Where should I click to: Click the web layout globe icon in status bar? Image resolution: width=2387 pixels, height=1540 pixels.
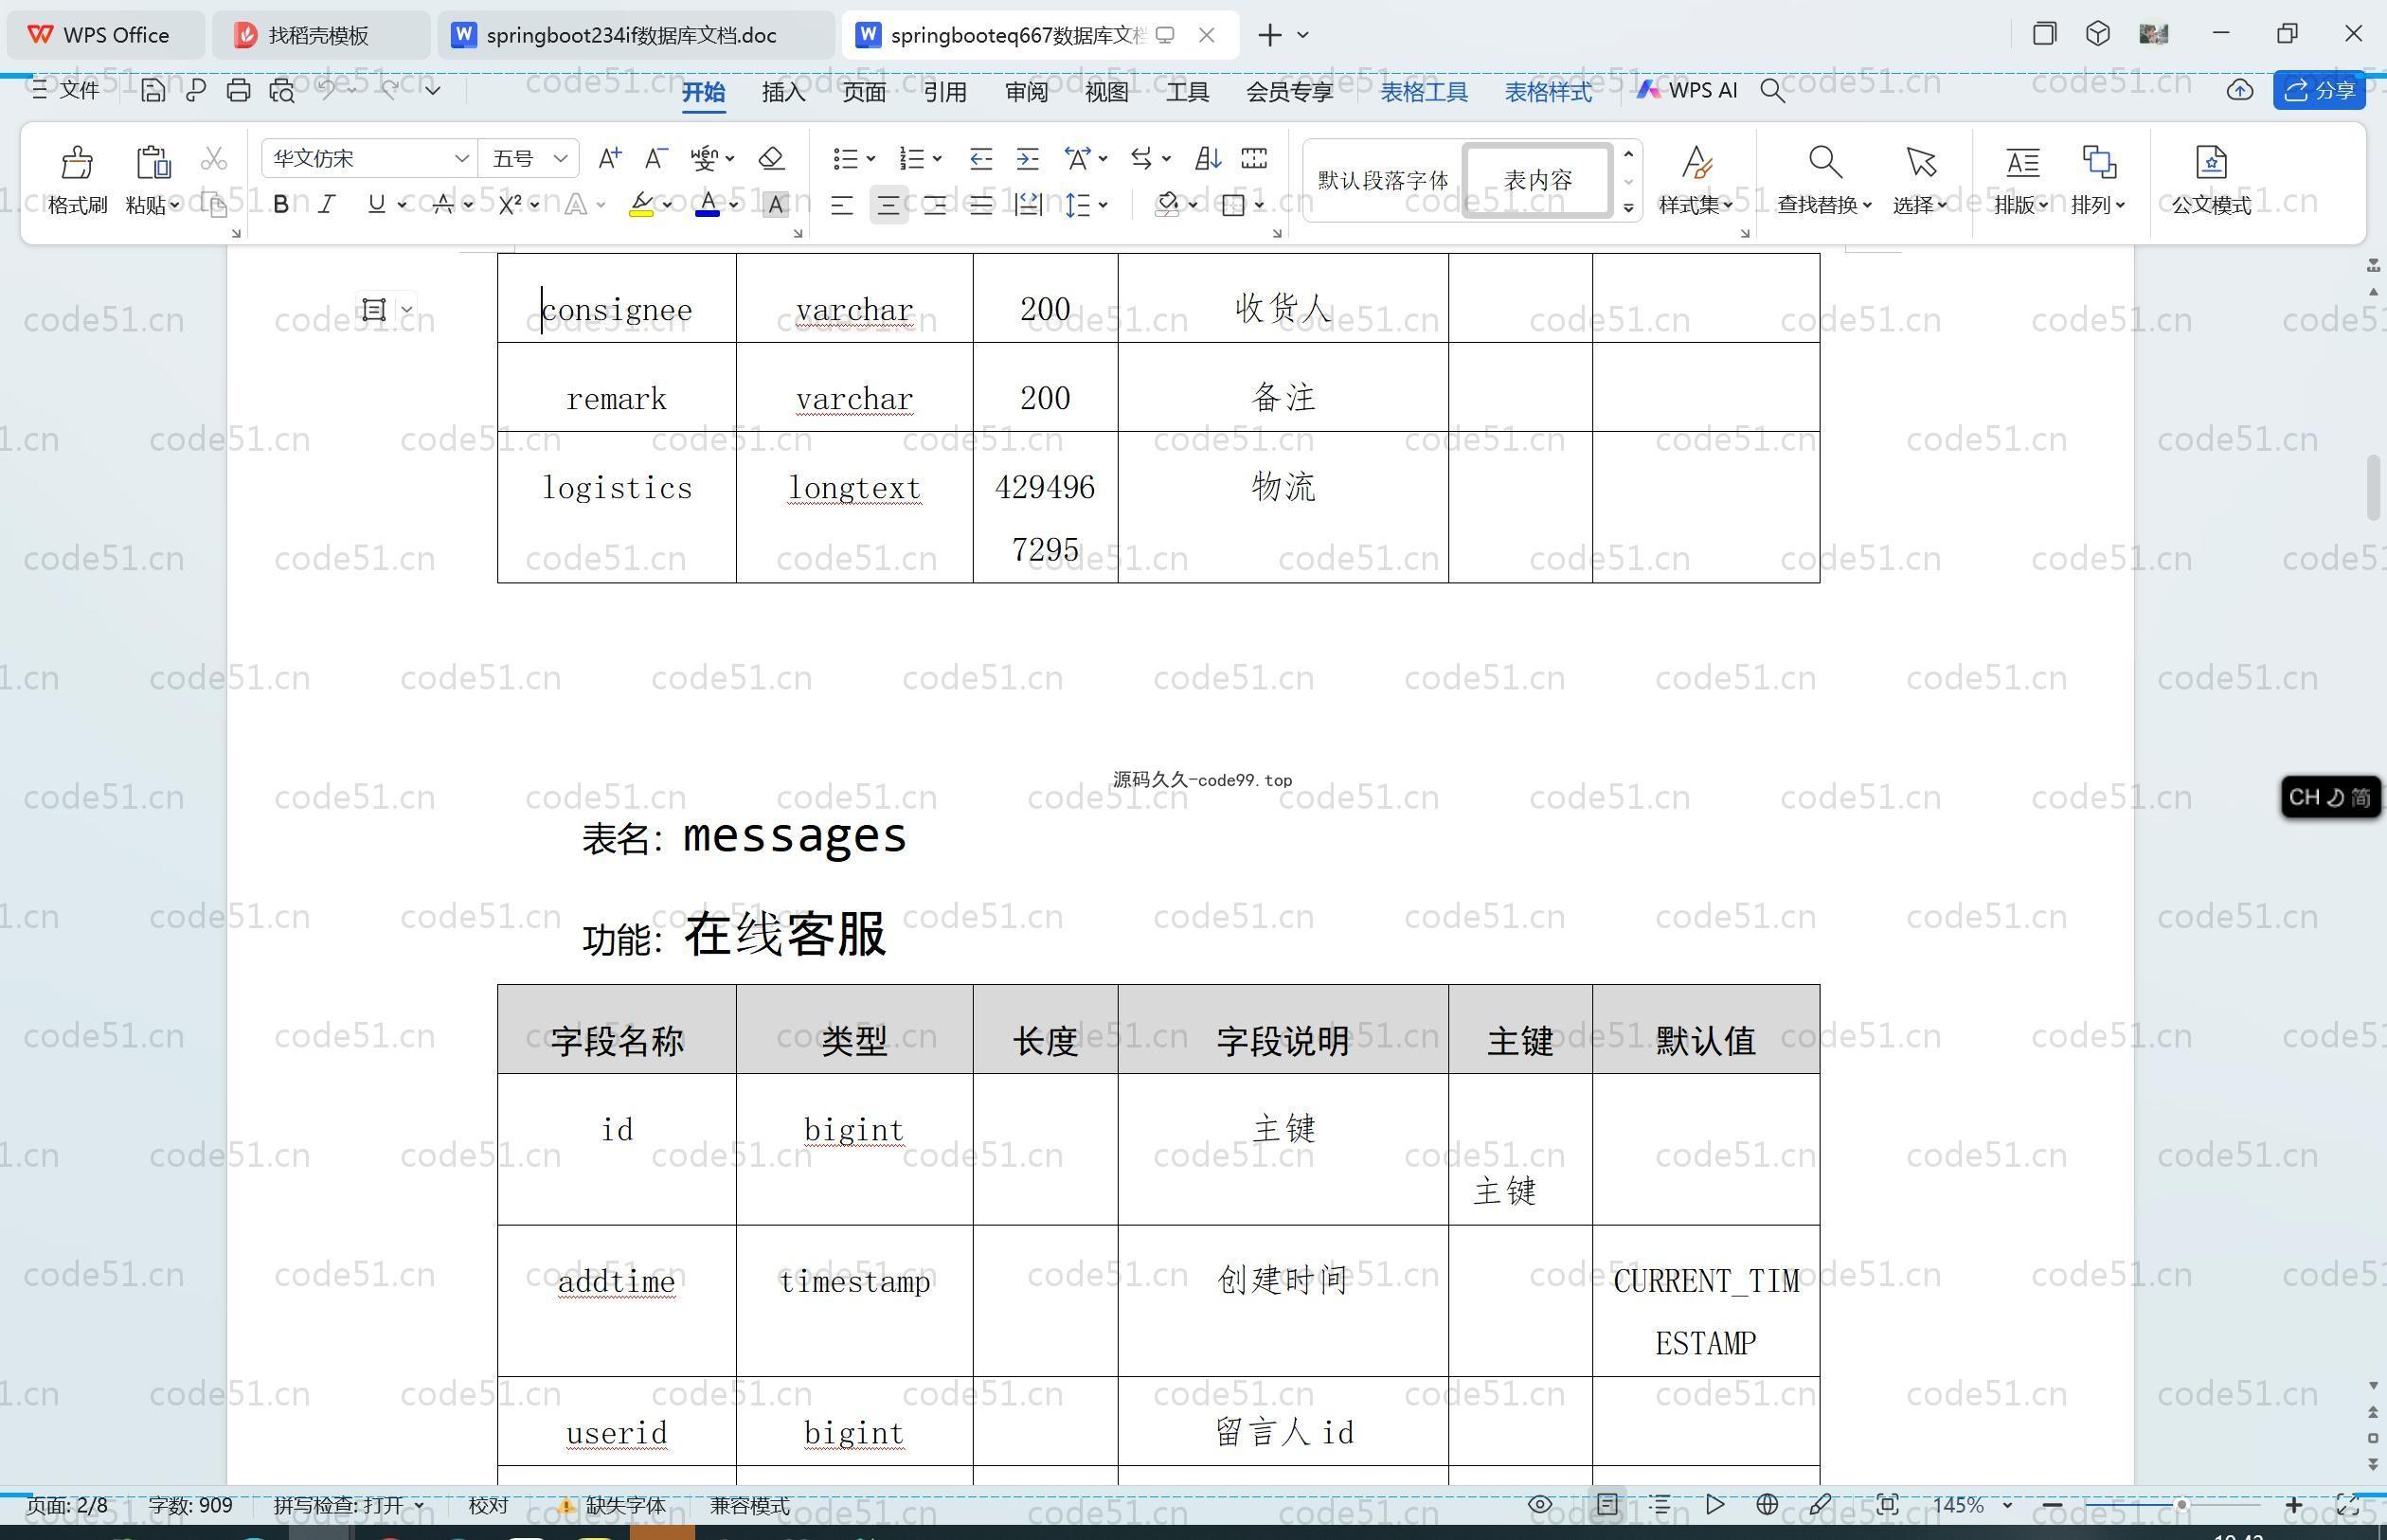click(x=1767, y=1504)
